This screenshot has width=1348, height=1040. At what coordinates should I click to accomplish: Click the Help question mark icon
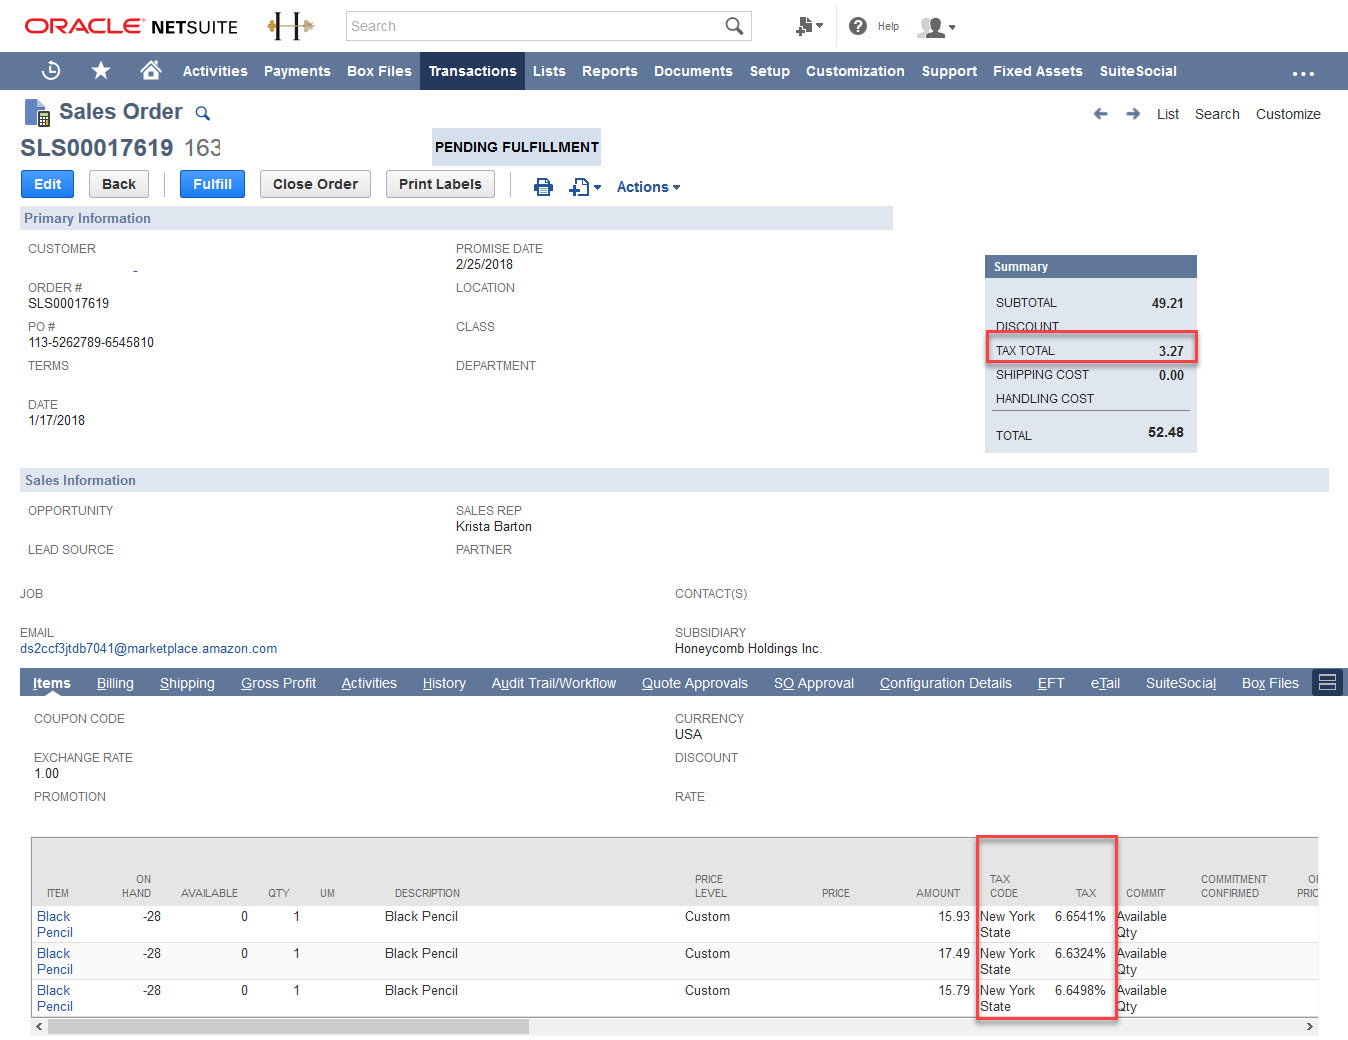[x=858, y=26]
